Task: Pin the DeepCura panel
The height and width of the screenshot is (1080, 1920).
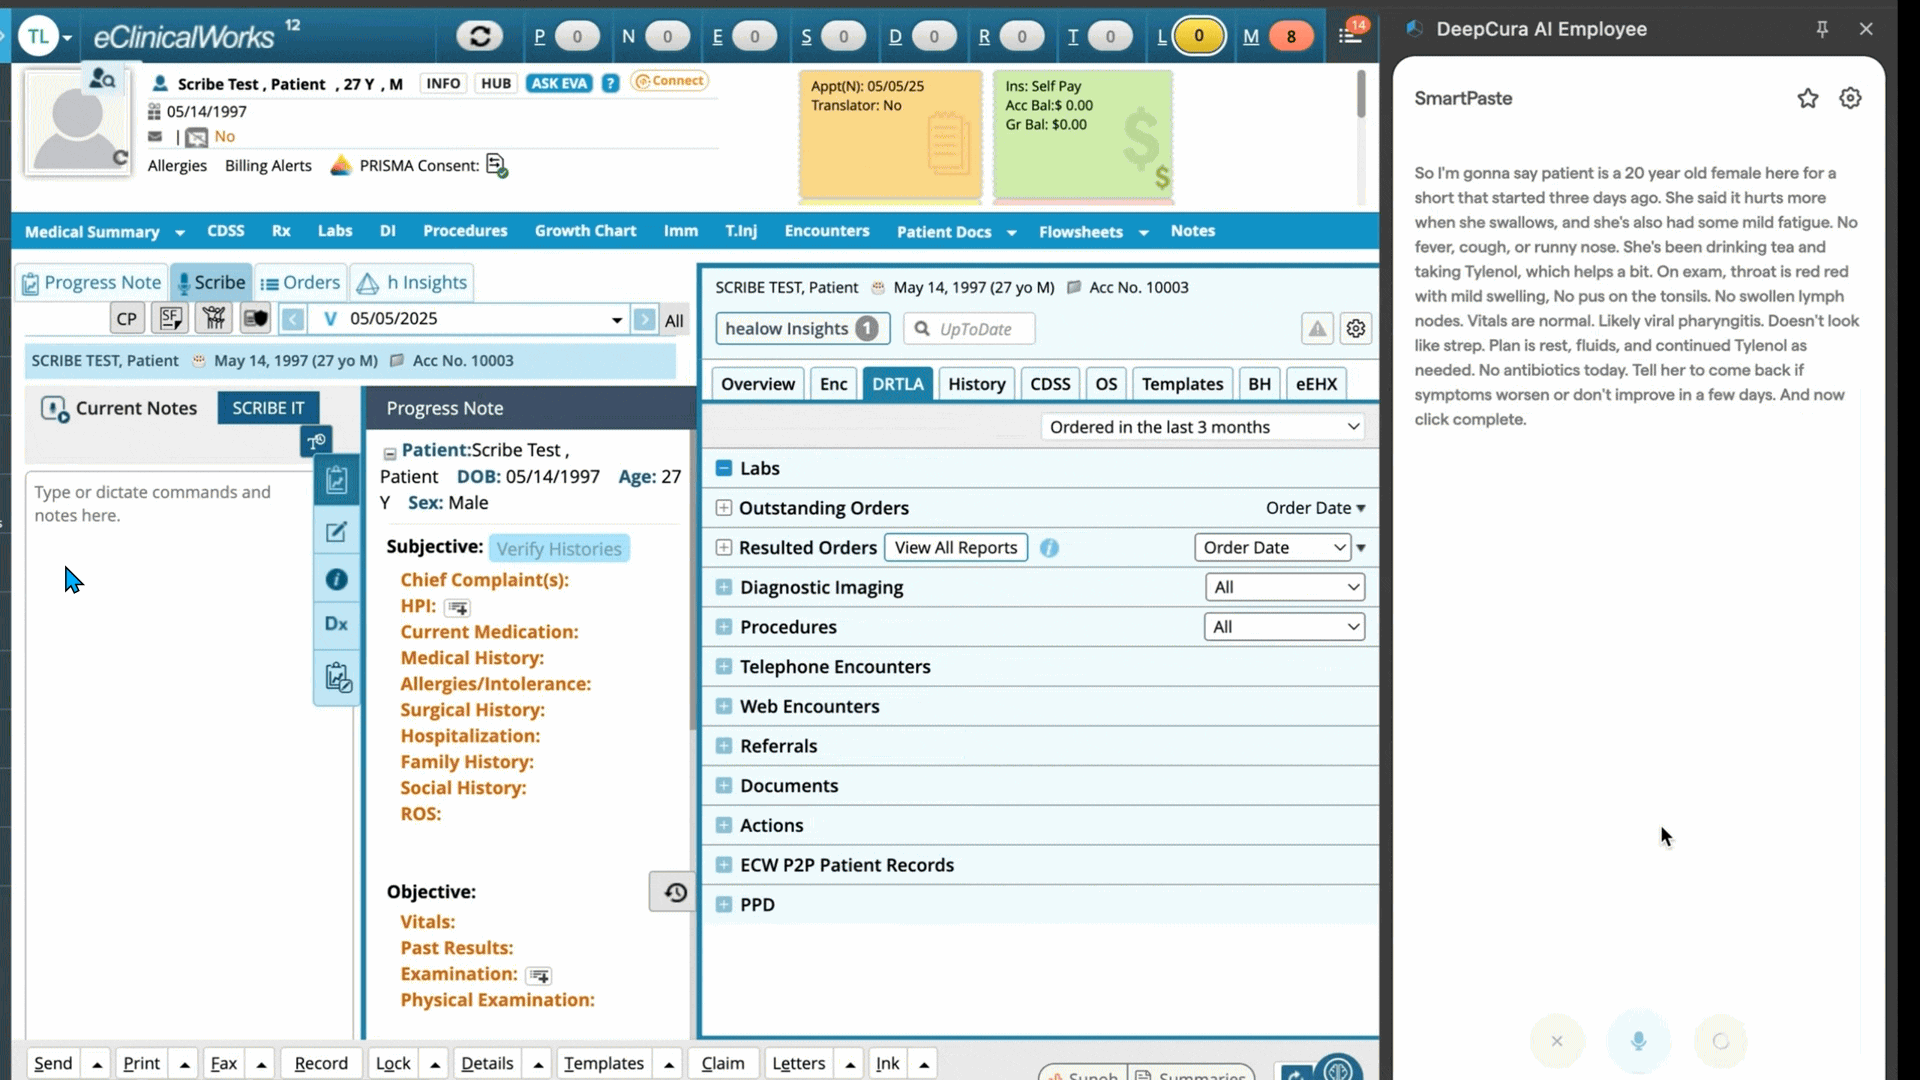Action: [1822, 29]
